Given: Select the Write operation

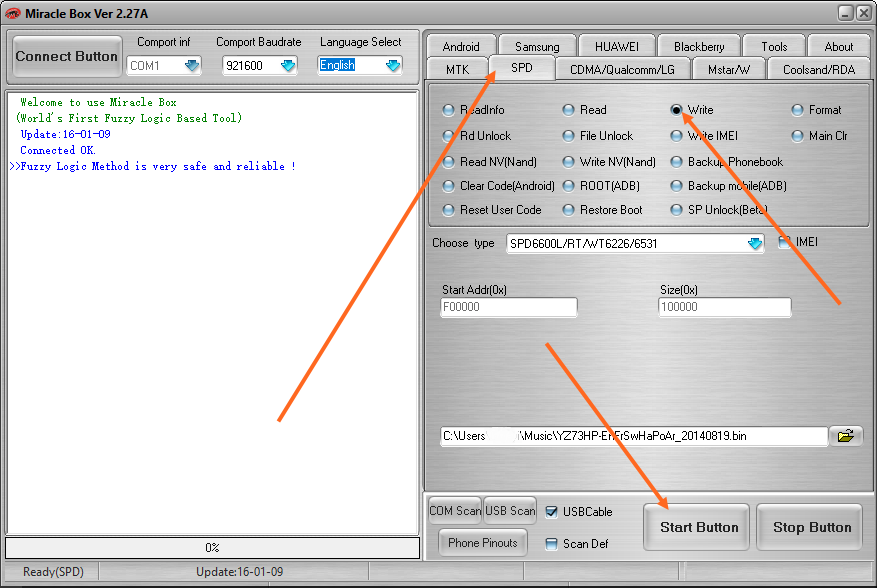Looking at the screenshot, I should [677, 110].
